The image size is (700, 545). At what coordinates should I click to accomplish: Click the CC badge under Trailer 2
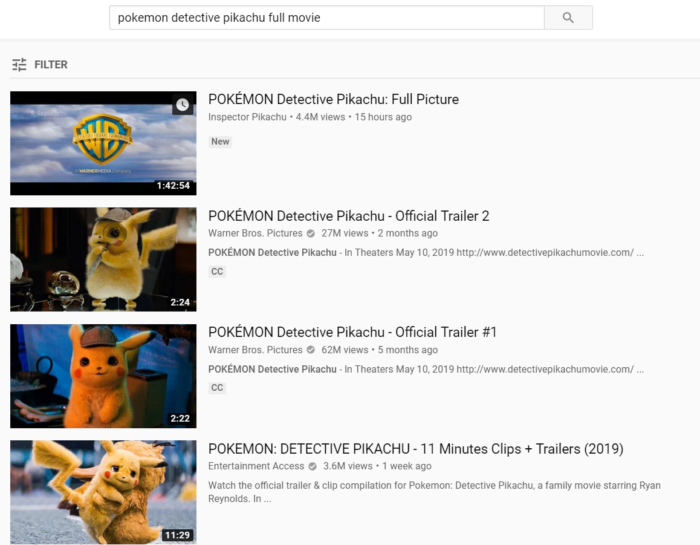217,271
